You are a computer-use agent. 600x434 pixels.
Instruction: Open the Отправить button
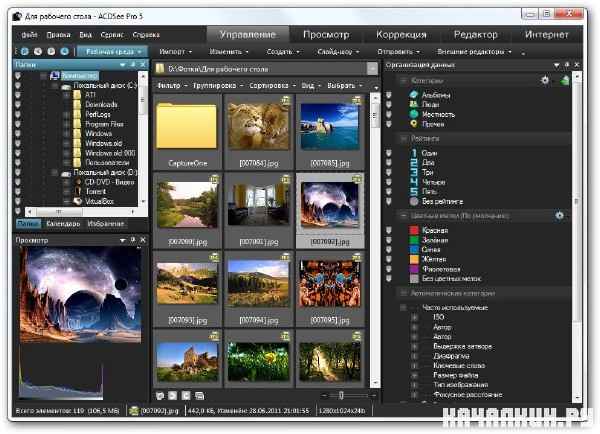[x=398, y=51]
